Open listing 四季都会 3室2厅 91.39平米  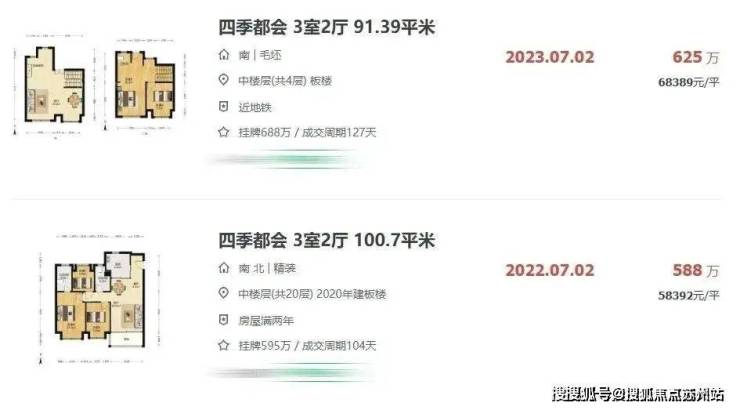(x=326, y=27)
